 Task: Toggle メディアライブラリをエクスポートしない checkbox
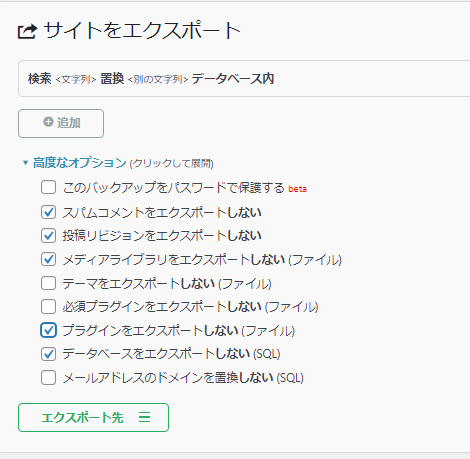pos(48,259)
